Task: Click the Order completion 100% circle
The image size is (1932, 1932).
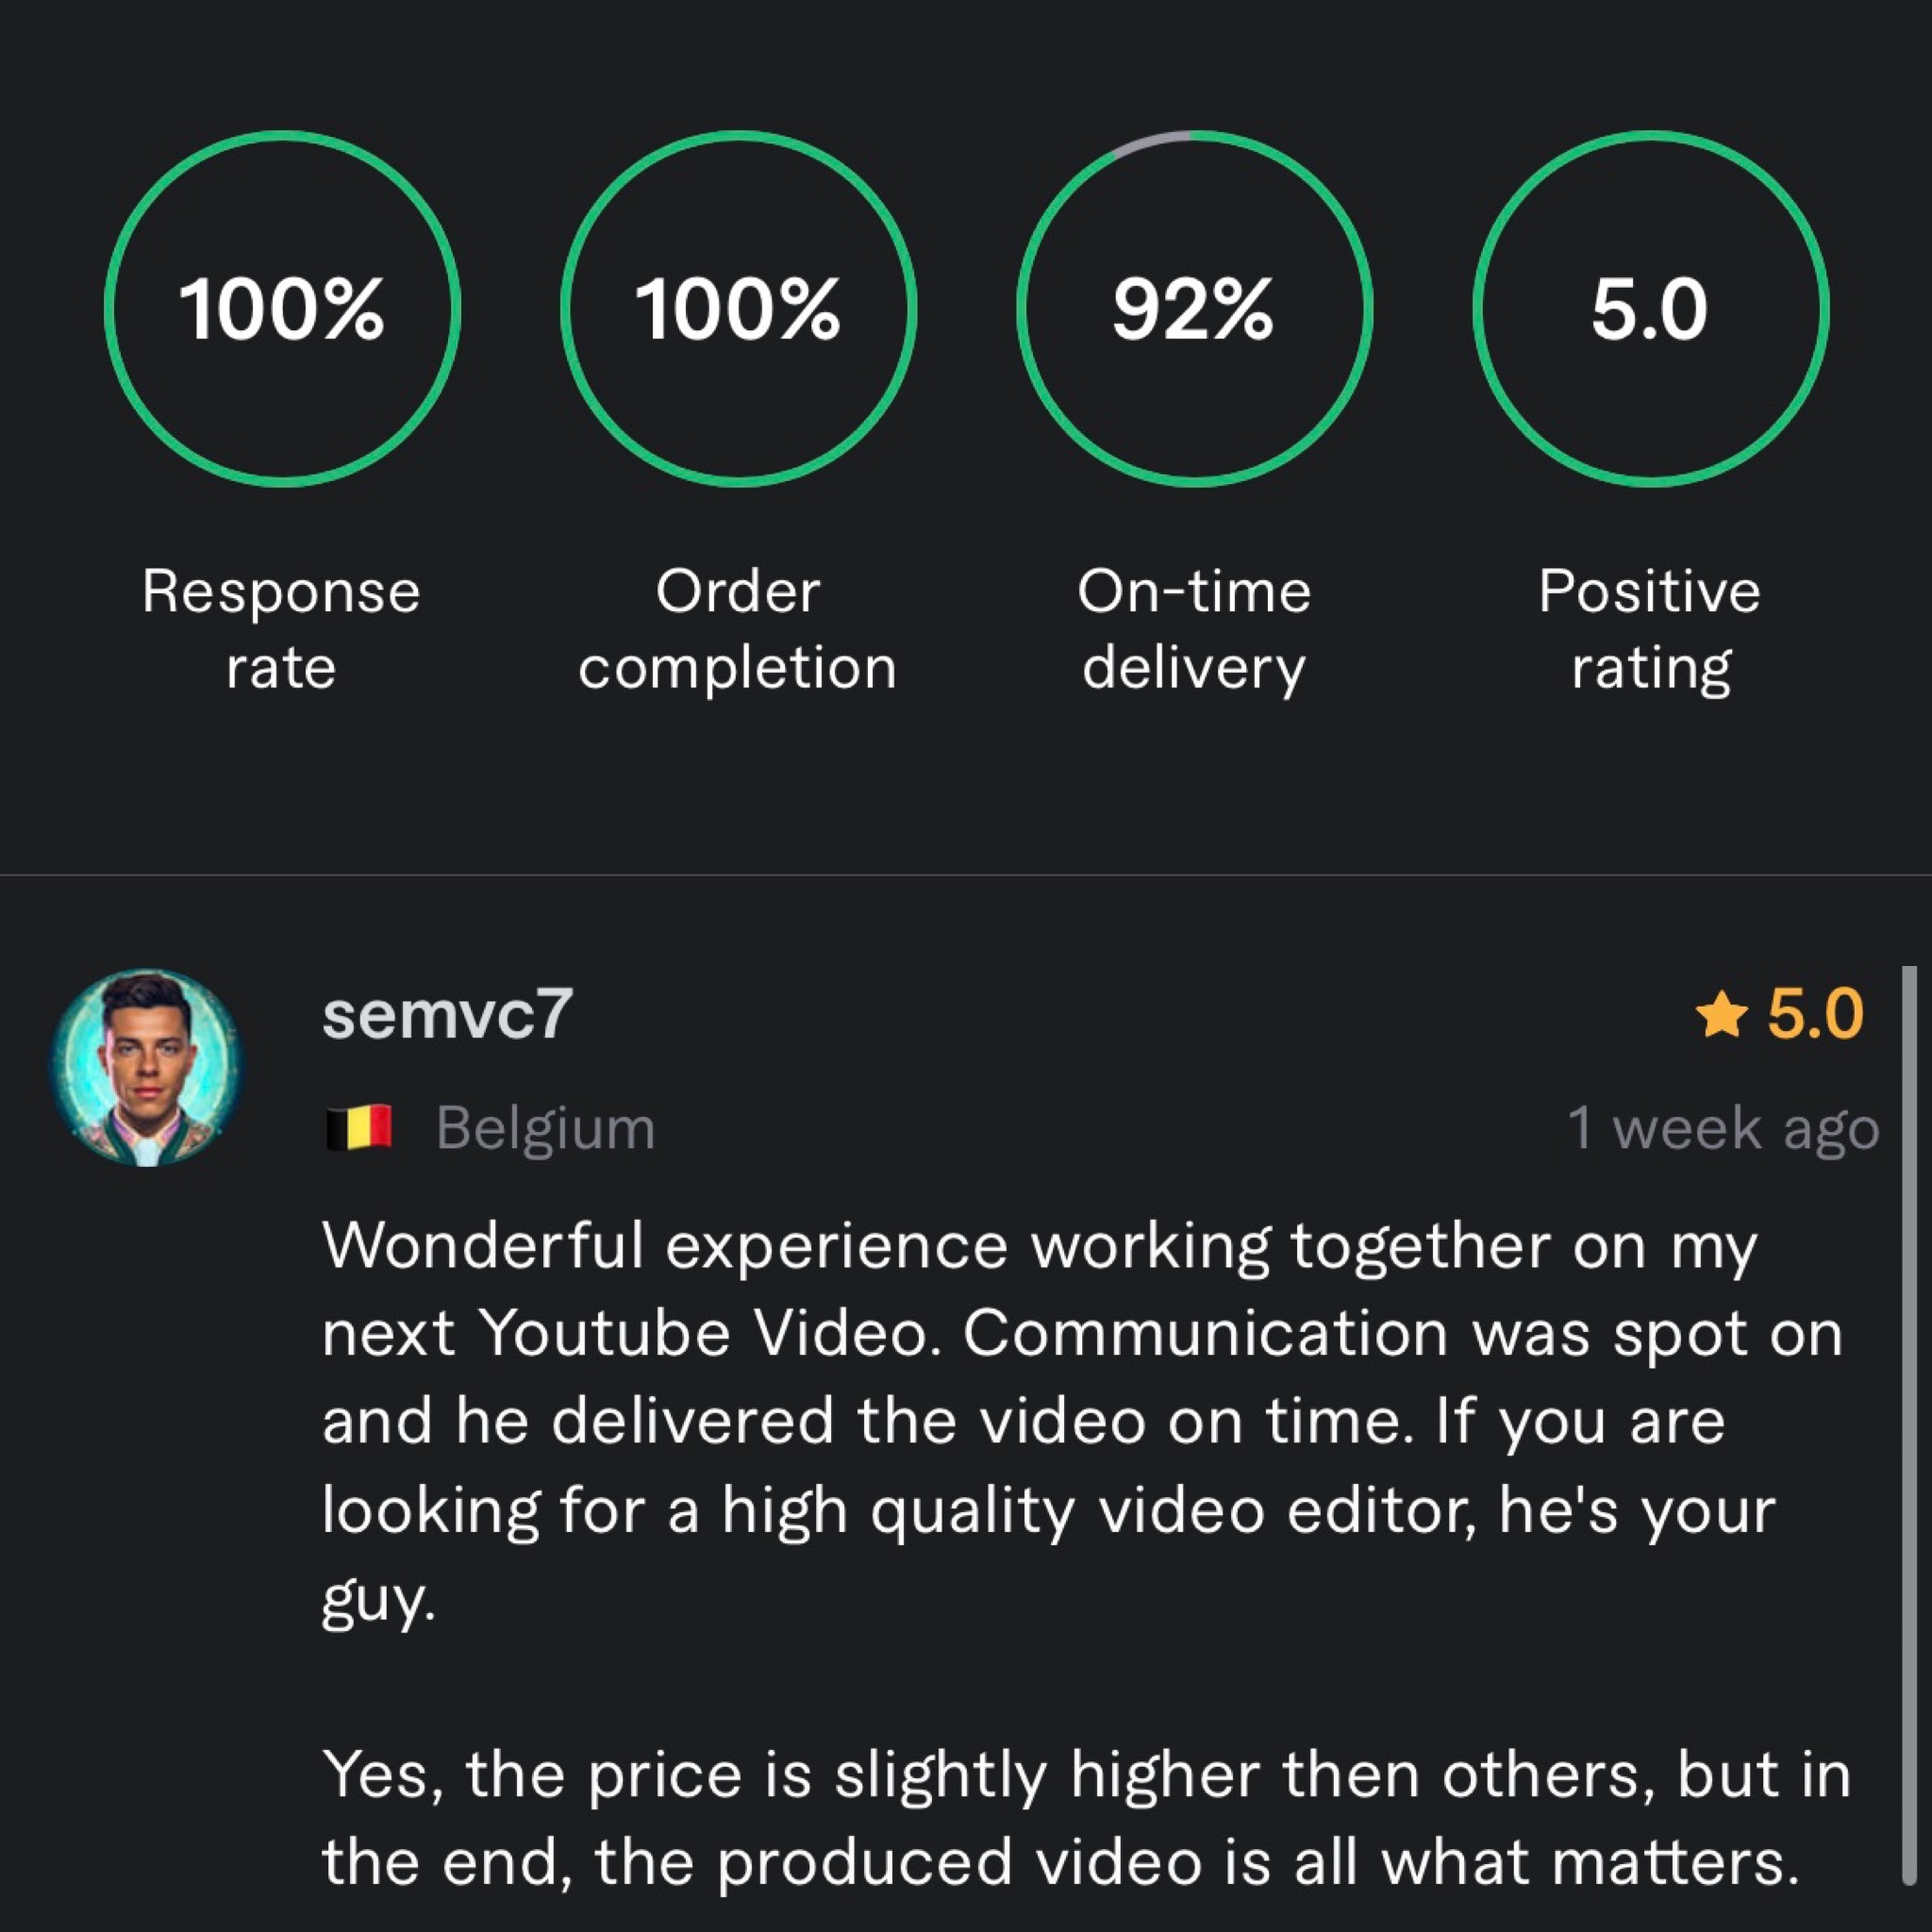Action: 738,309
